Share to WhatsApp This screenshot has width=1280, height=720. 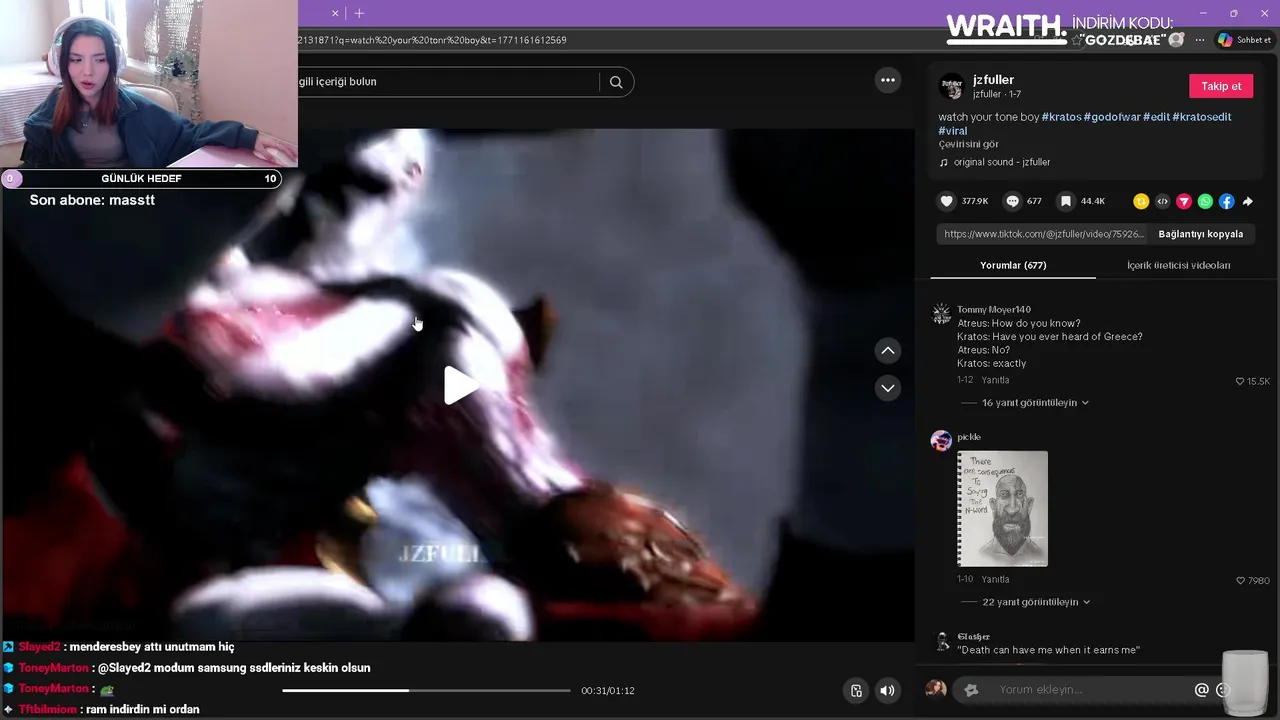point(1205,201)
